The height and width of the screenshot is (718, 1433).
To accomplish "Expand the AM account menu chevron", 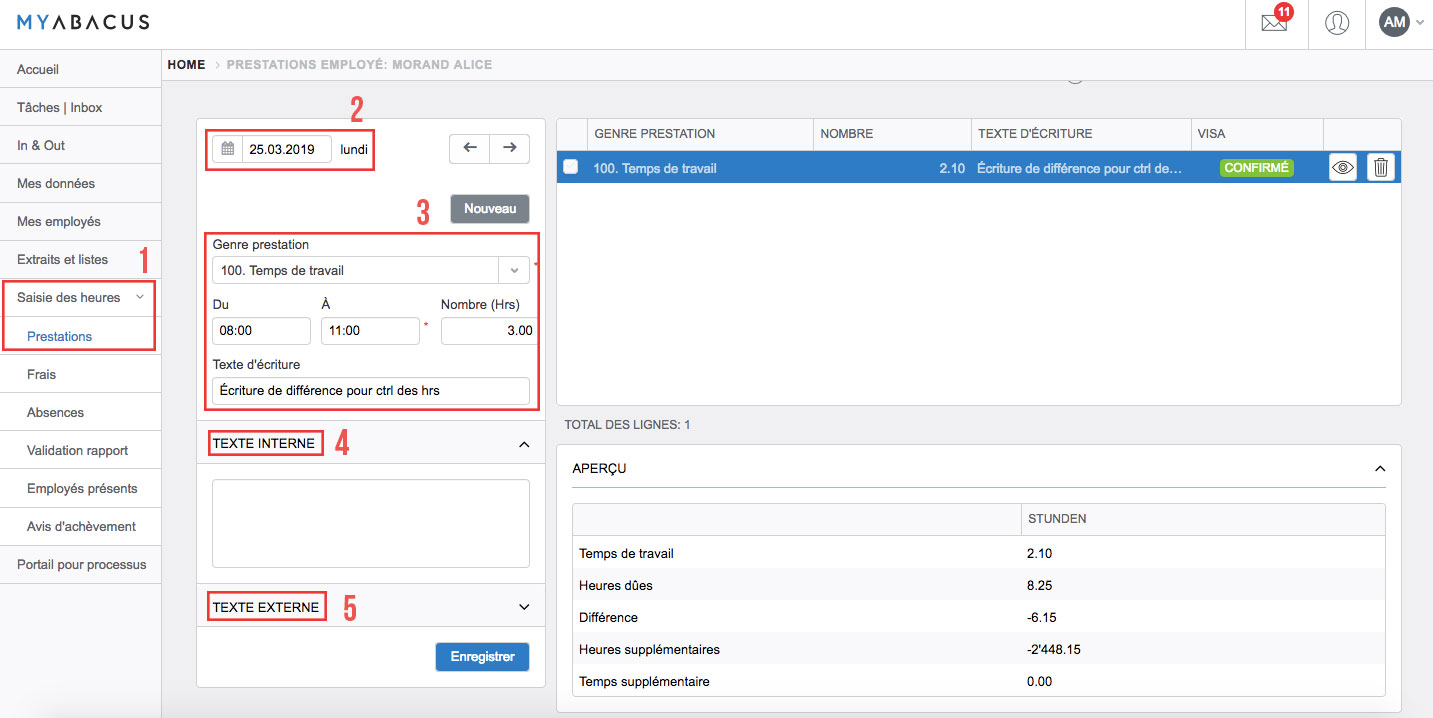I will pyautogui.click(x=1420, y=23).
